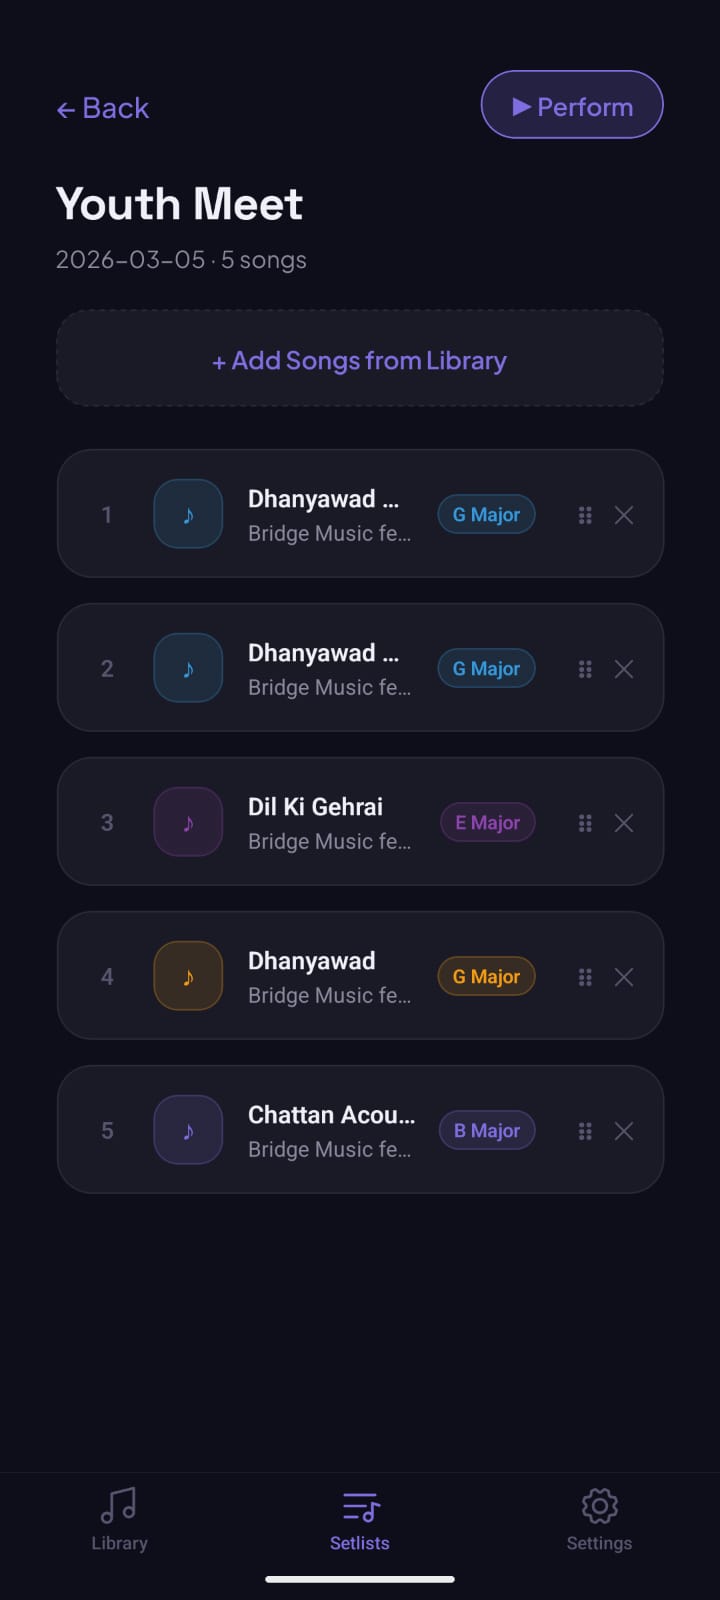This screenshot has height=1600, width=720.
Task: Tap Add Songs from Library
Action: tap(360, 360)
